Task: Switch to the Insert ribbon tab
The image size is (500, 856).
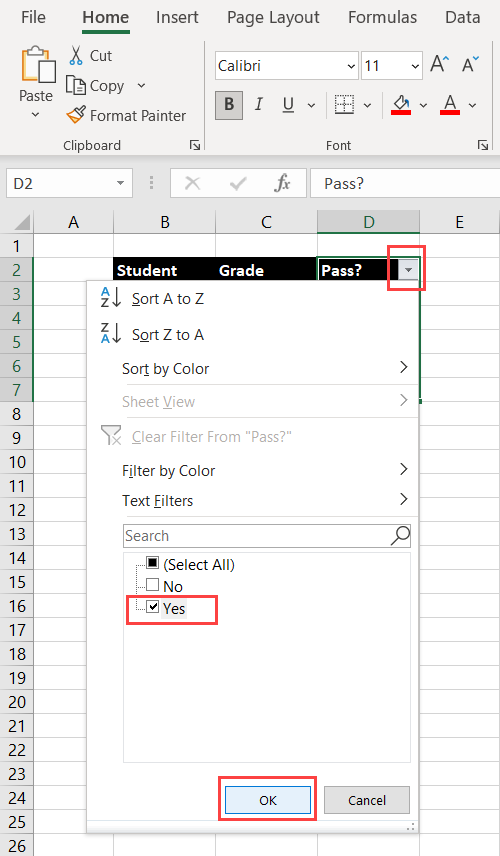Action: pyautogui.click(x=177, y=17)
